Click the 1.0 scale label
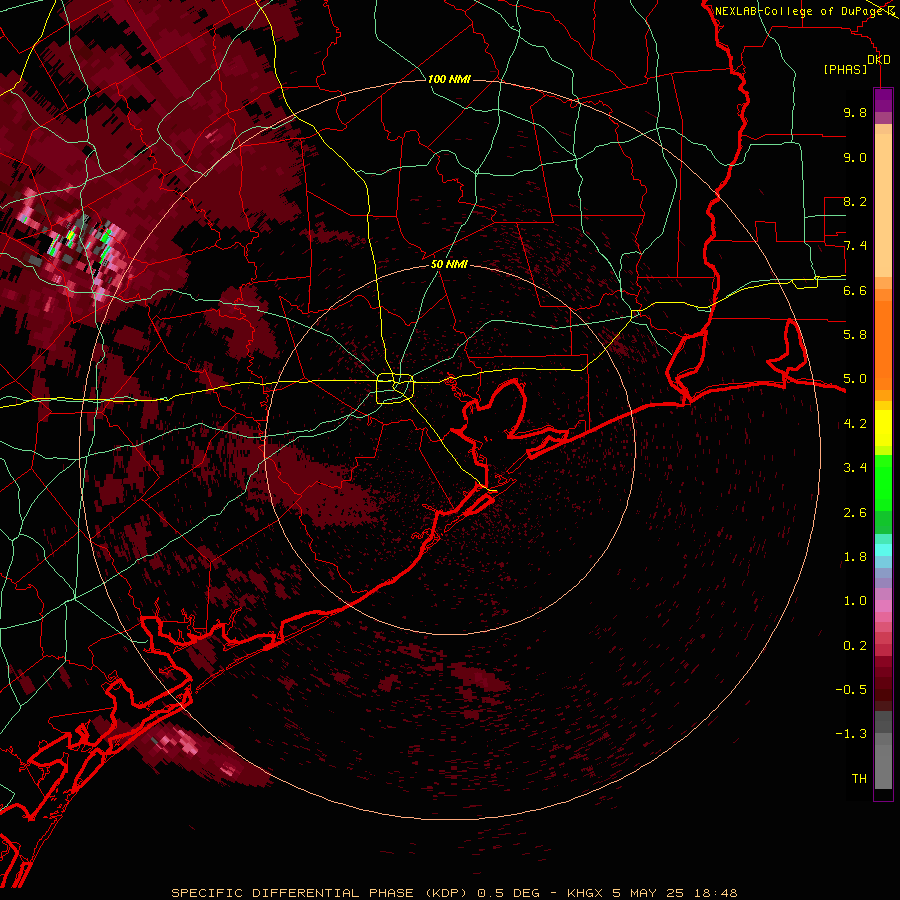 855,601
